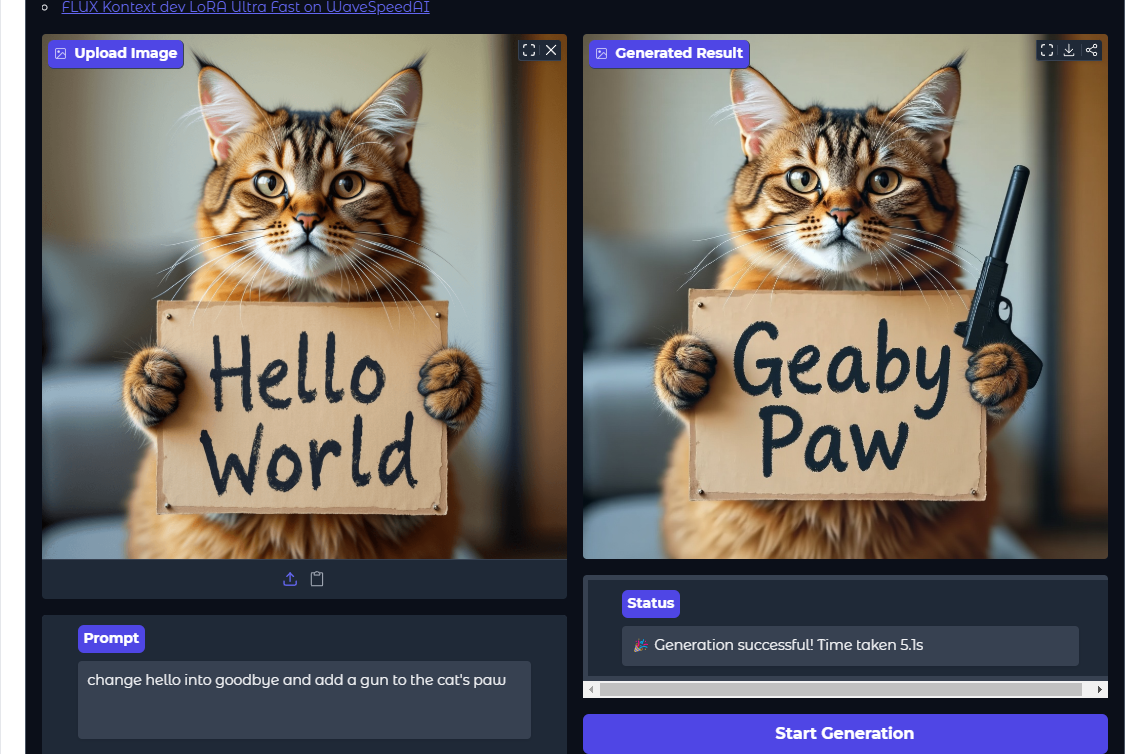This screenshot has height=754, width=1143.
Task: Share the generated result image
Action: point(1091,50)
